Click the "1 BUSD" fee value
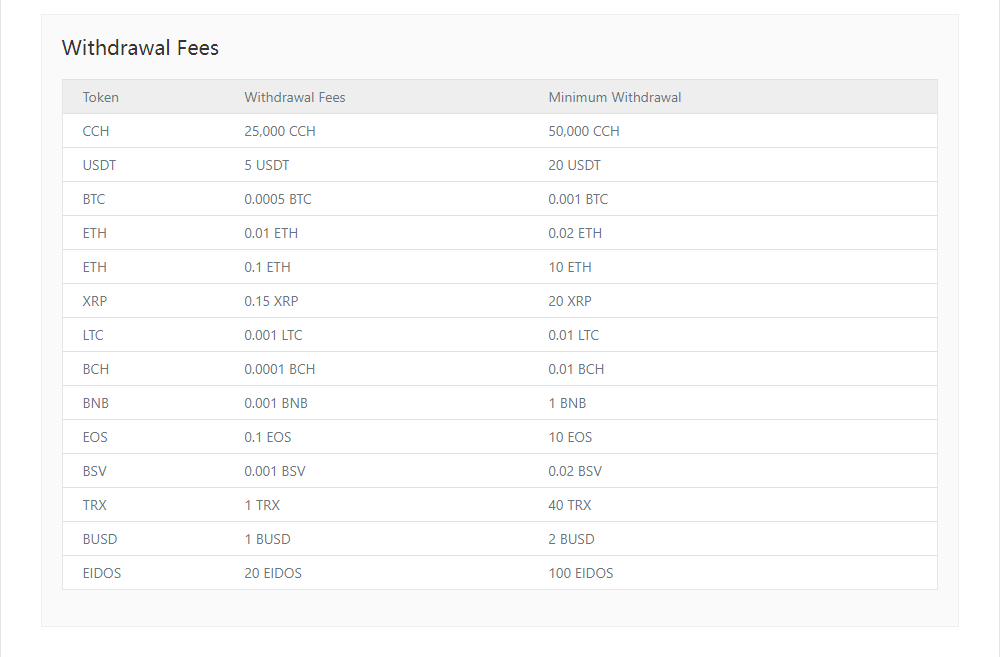This screenshot has height=657, width=1005. (x=267, y=539)
